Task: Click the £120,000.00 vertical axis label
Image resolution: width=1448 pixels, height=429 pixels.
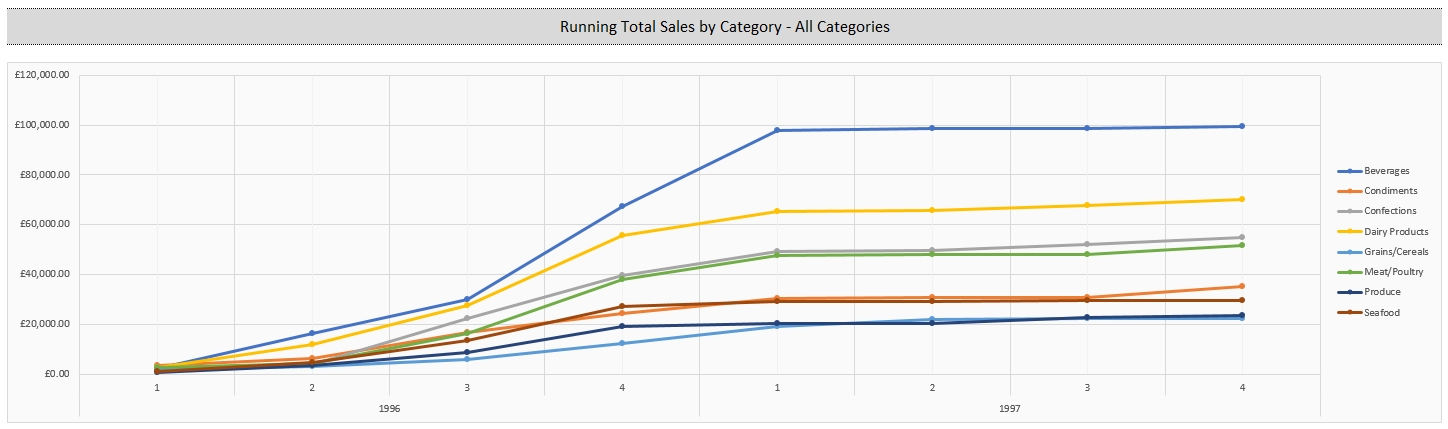Action: click(42, 75)
